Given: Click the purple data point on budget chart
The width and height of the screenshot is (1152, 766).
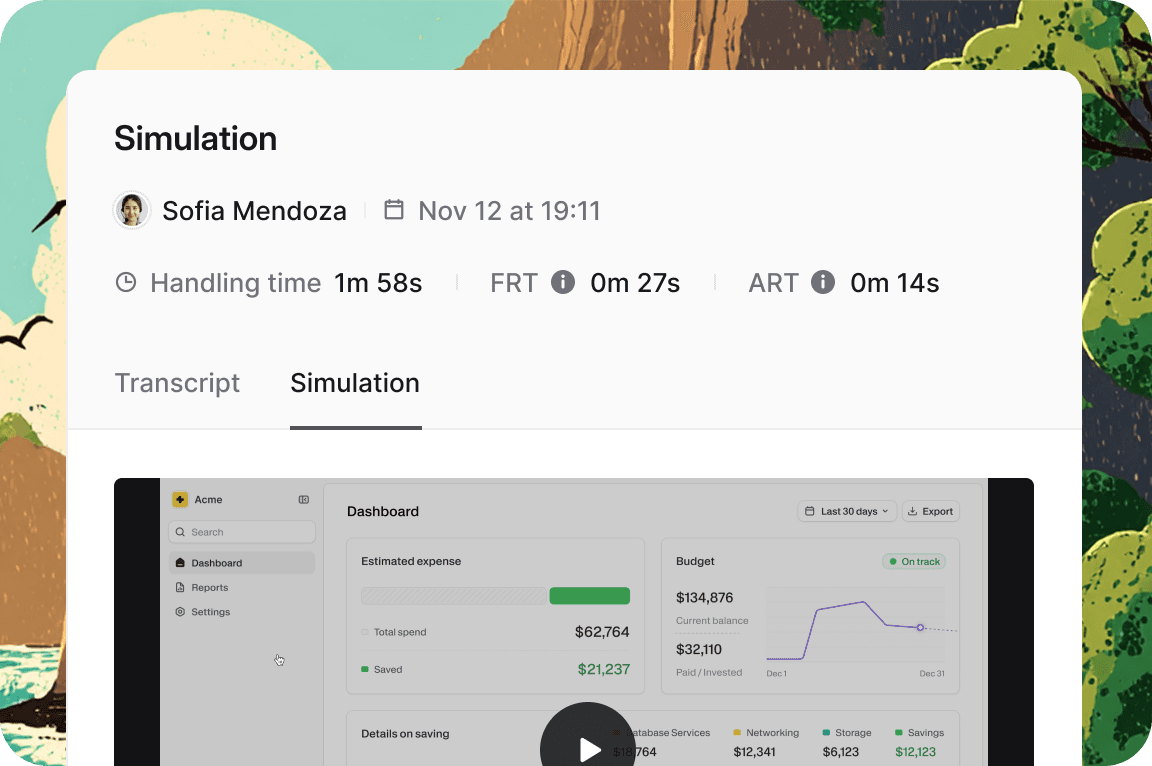Looking at the screenshot, I should (x=920, y=627).
